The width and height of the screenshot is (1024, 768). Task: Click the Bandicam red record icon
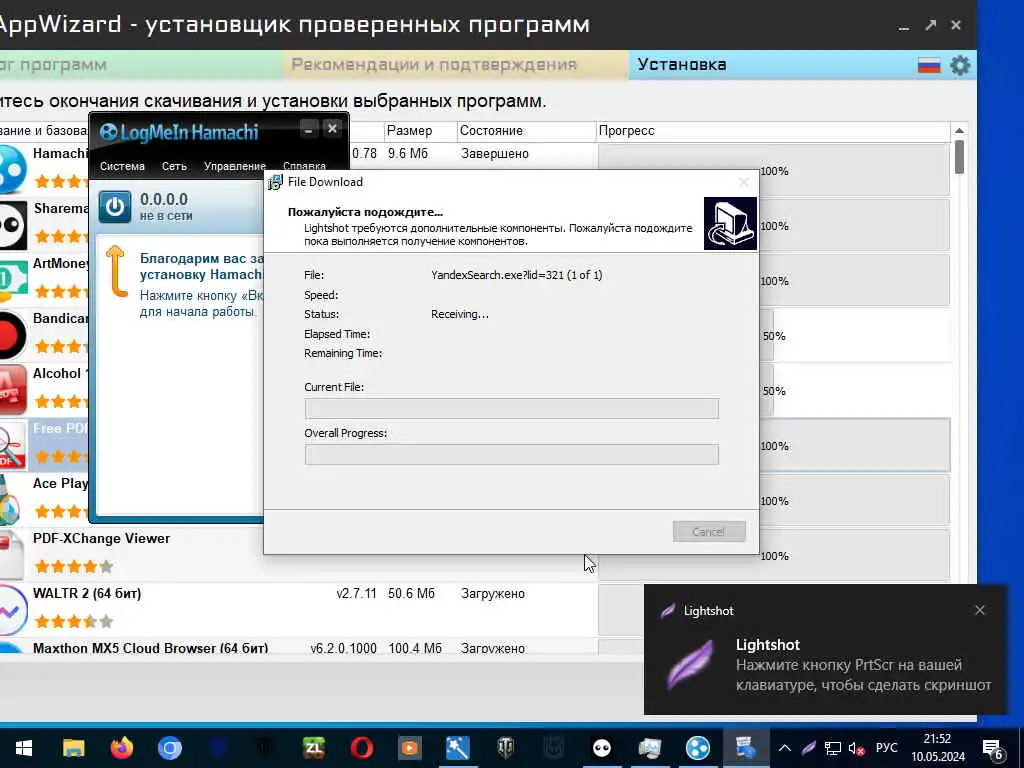coord(13,335)
